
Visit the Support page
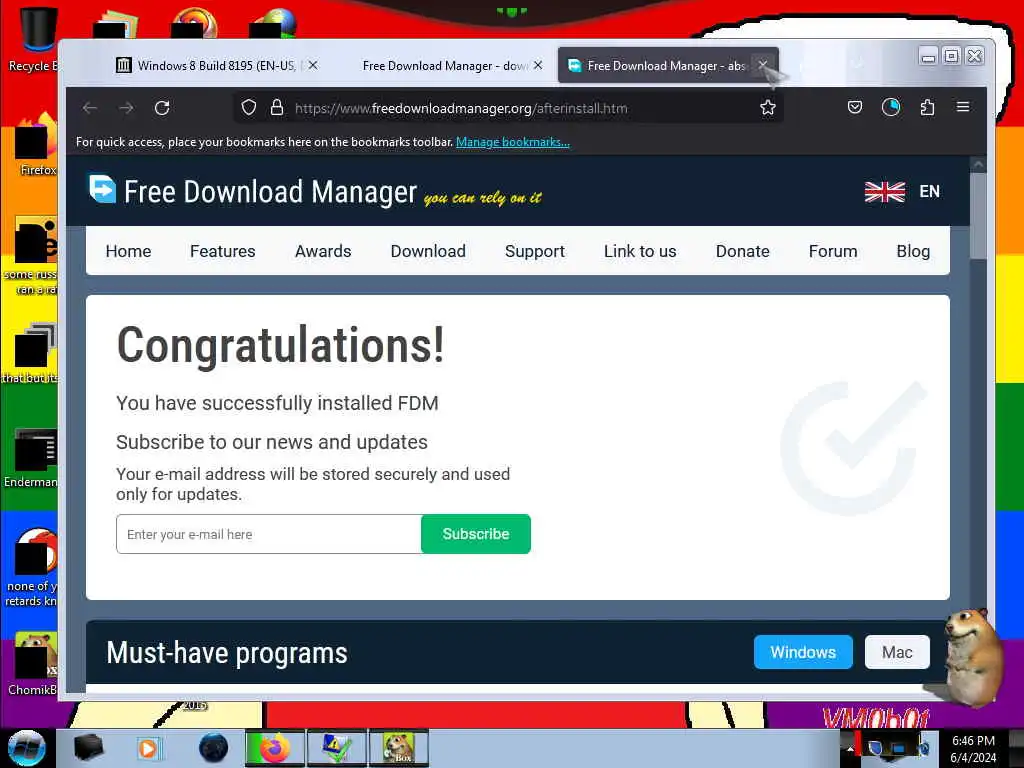[x=535, y=251]
